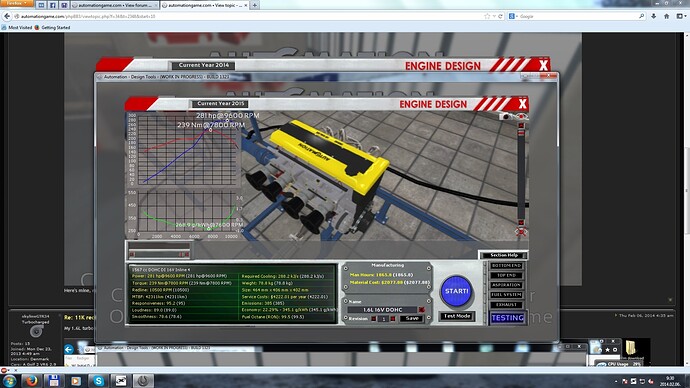Save the engine revision
The height and width of the screenshot is (388, 690).
[x=412, y=318]
